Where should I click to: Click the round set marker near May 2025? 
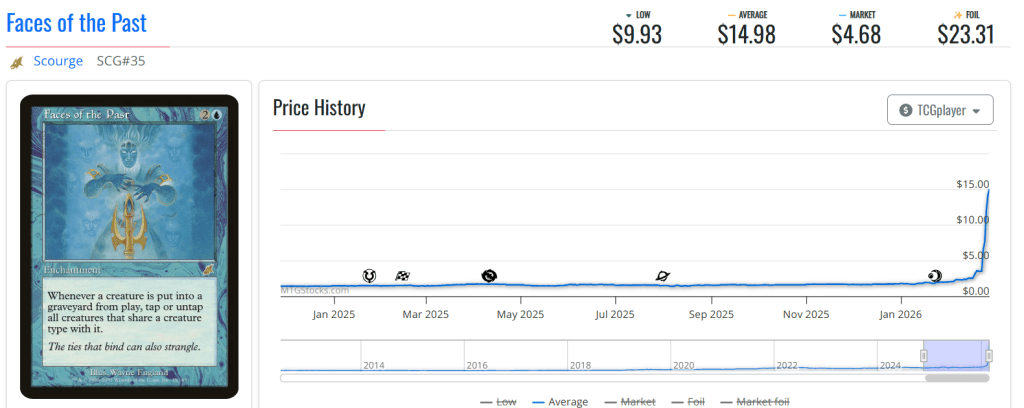489,275
